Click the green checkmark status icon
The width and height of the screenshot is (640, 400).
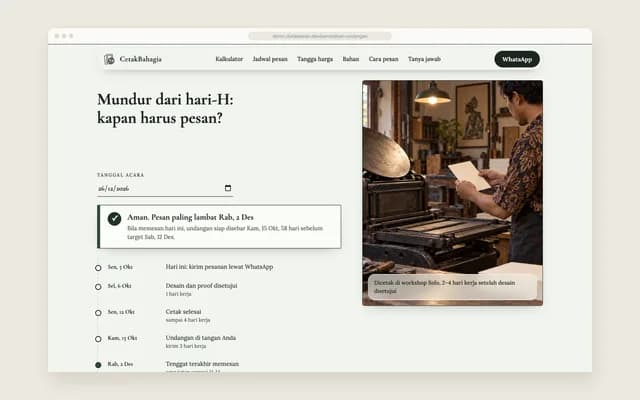tap(114, 219)
